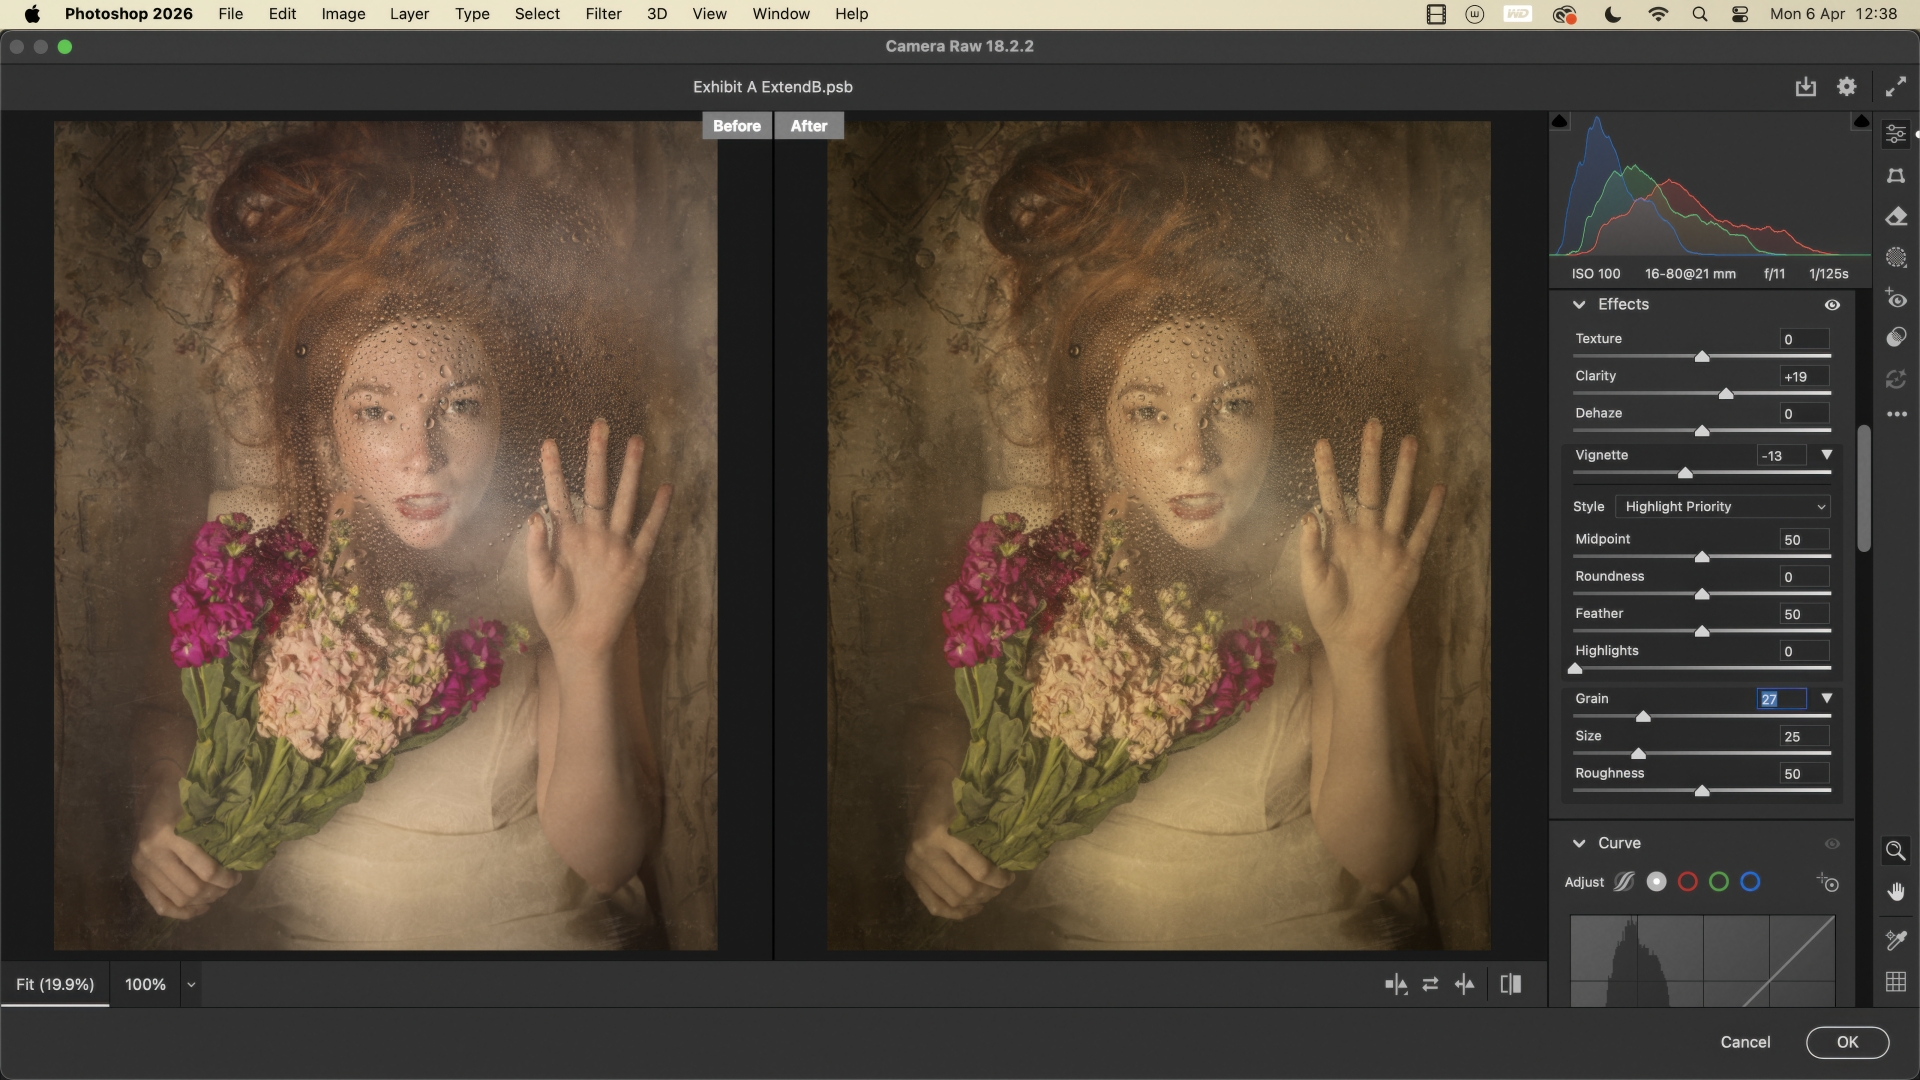Select the blue channel curve

(x=1750, y=882)
